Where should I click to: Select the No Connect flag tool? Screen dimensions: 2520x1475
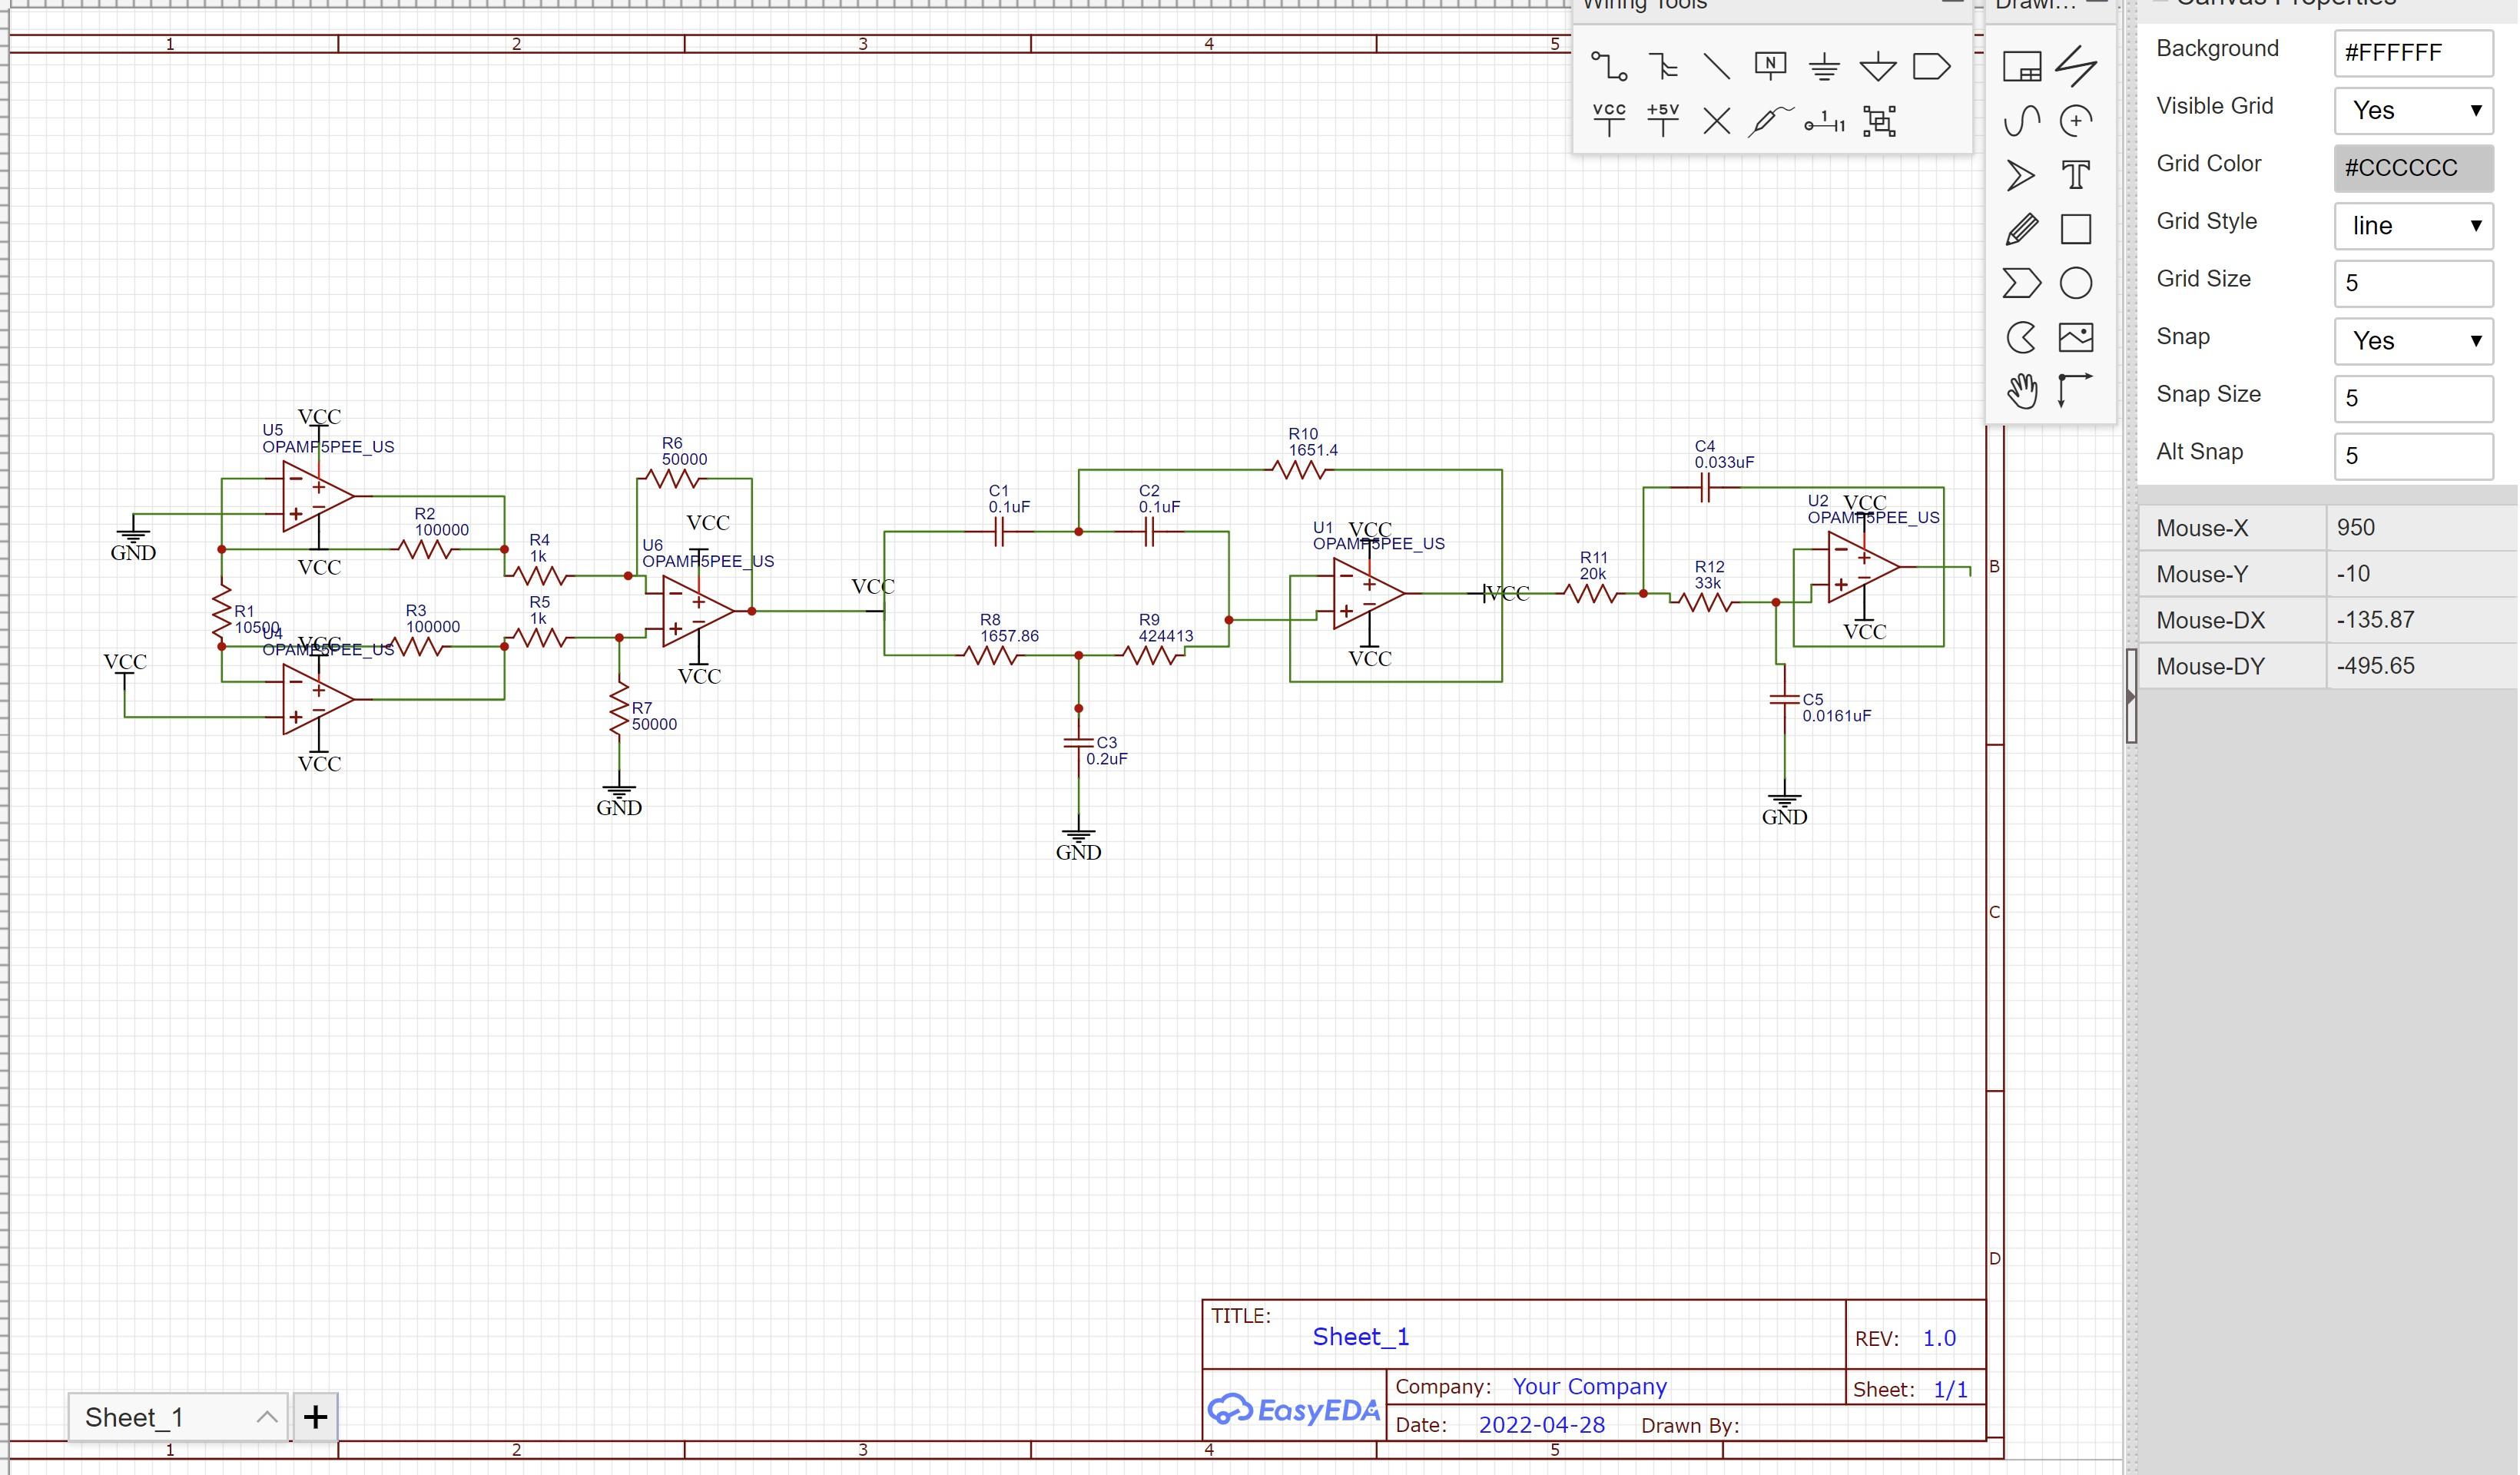pyautogui.click(x=1717, y=122)
